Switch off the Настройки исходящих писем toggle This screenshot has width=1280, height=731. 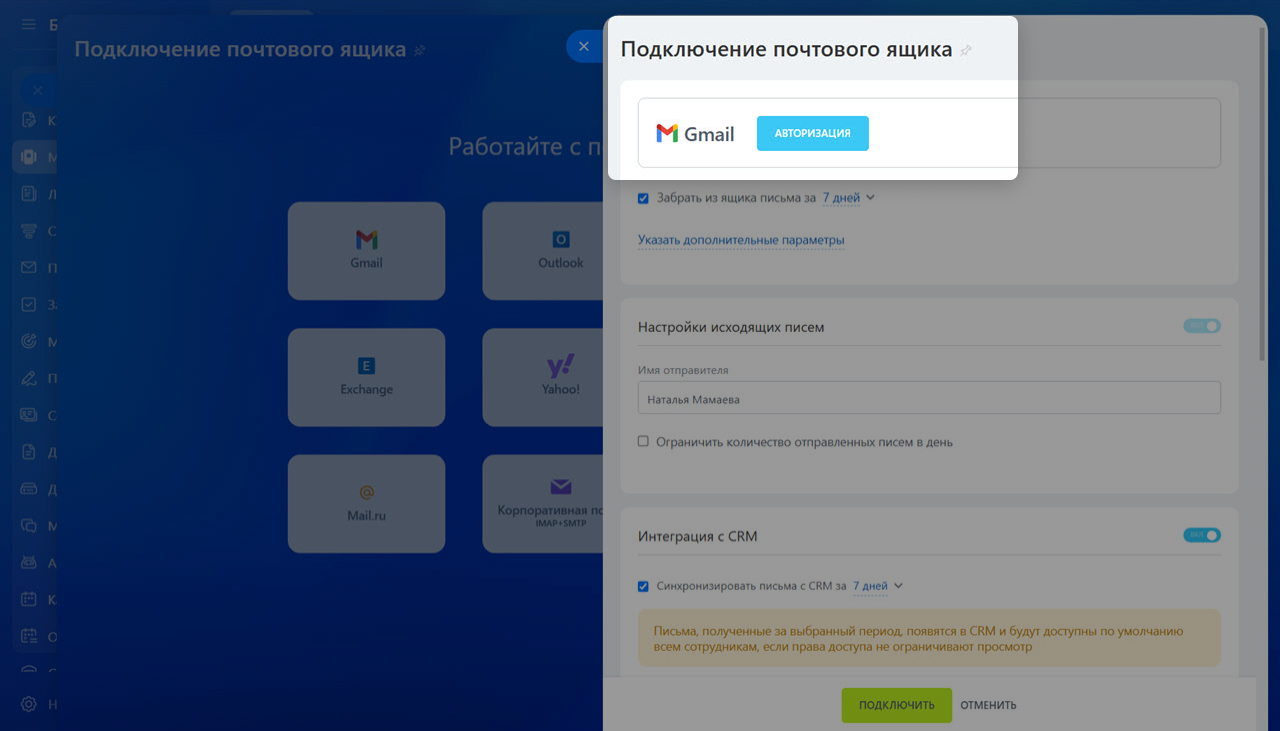pyautogui.click(x=1202, y=326)
